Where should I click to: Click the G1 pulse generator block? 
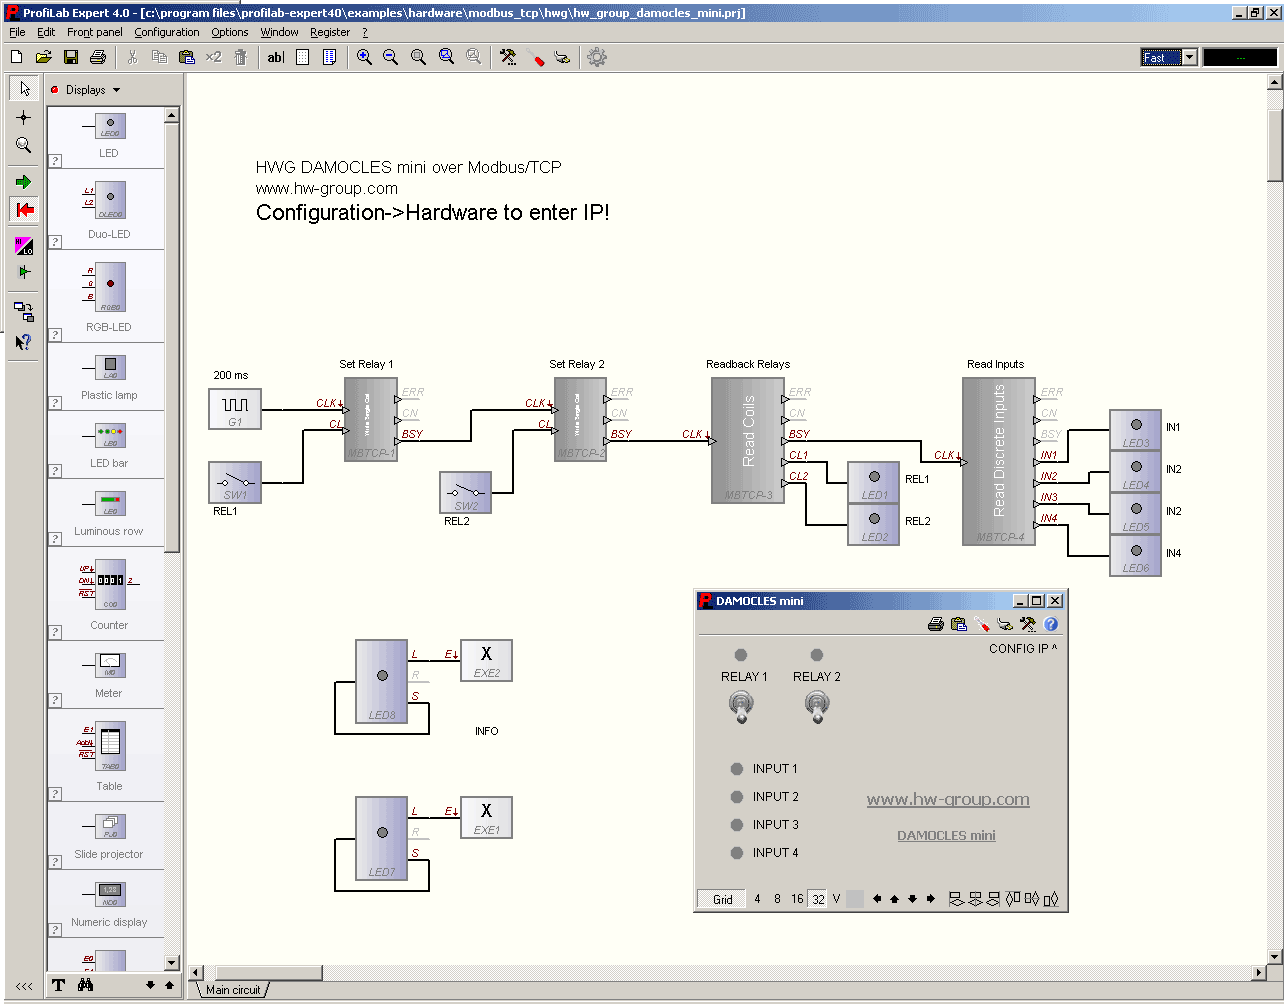click(x=235, y=409)
